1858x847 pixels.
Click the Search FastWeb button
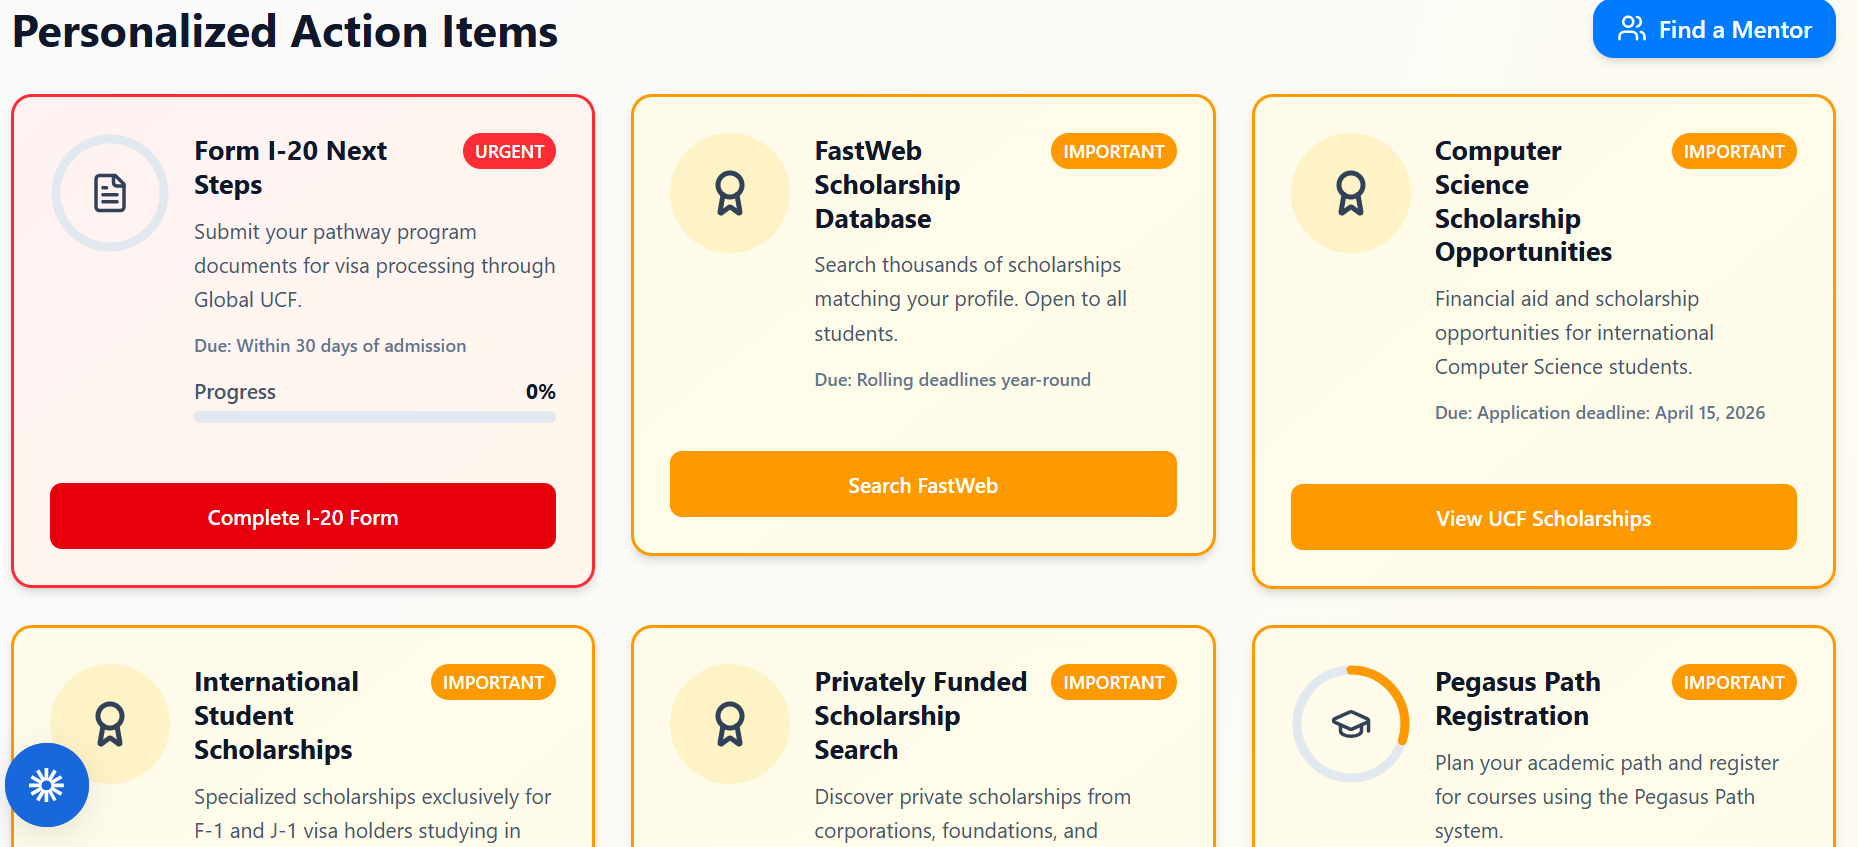pyautogui.click(x=923, y=484)
